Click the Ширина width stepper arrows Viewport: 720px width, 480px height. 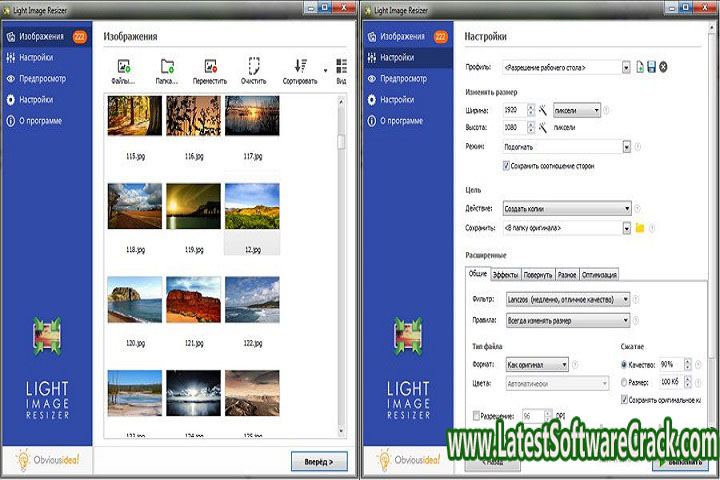[528, 110]
